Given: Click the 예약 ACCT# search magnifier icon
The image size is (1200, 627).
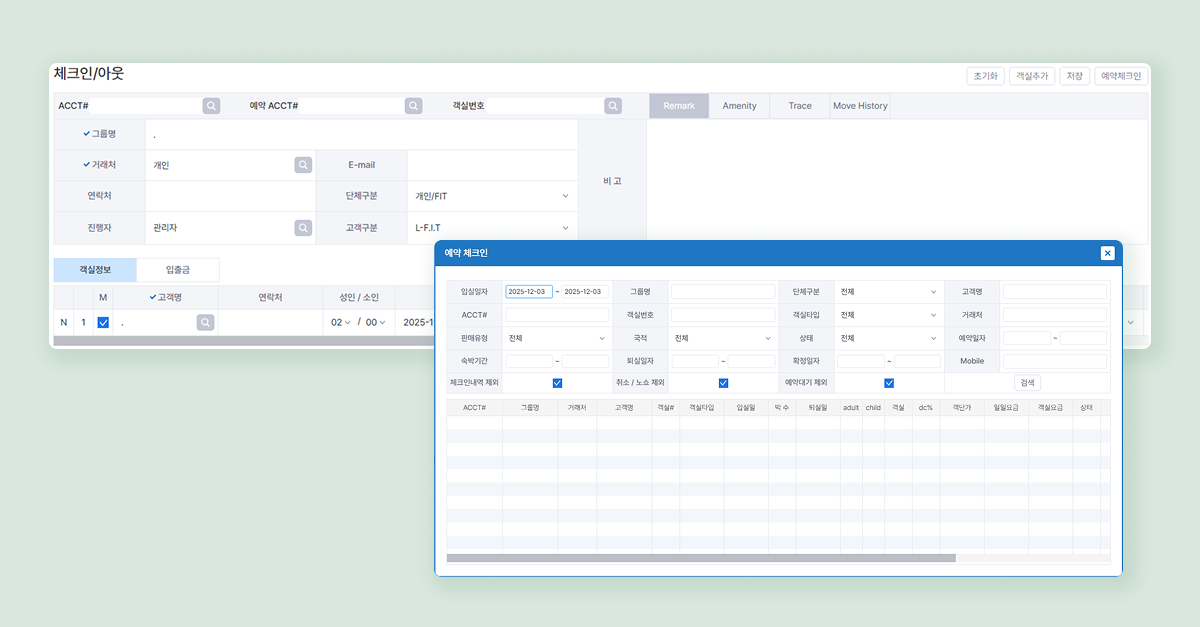Looking at the screenshot, I should click(x=413, y=105).
